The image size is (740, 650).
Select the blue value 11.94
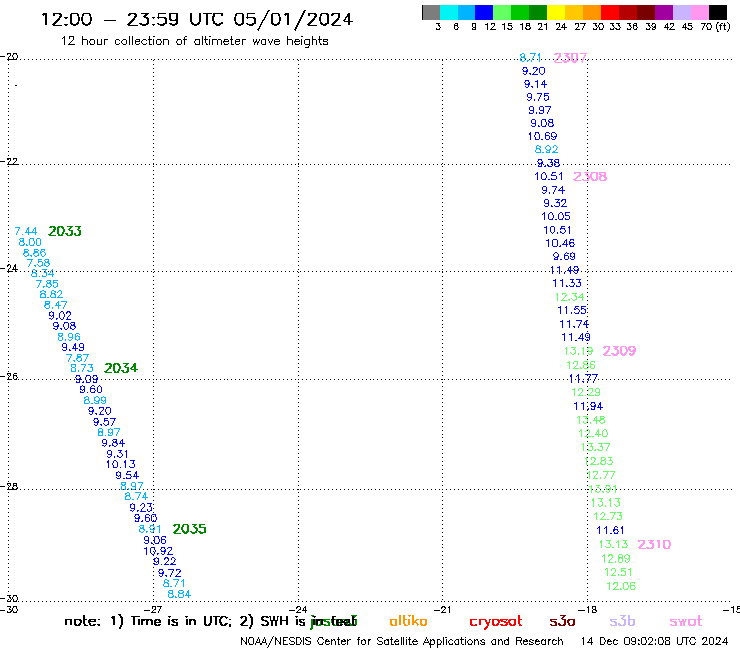click(588, 406)
